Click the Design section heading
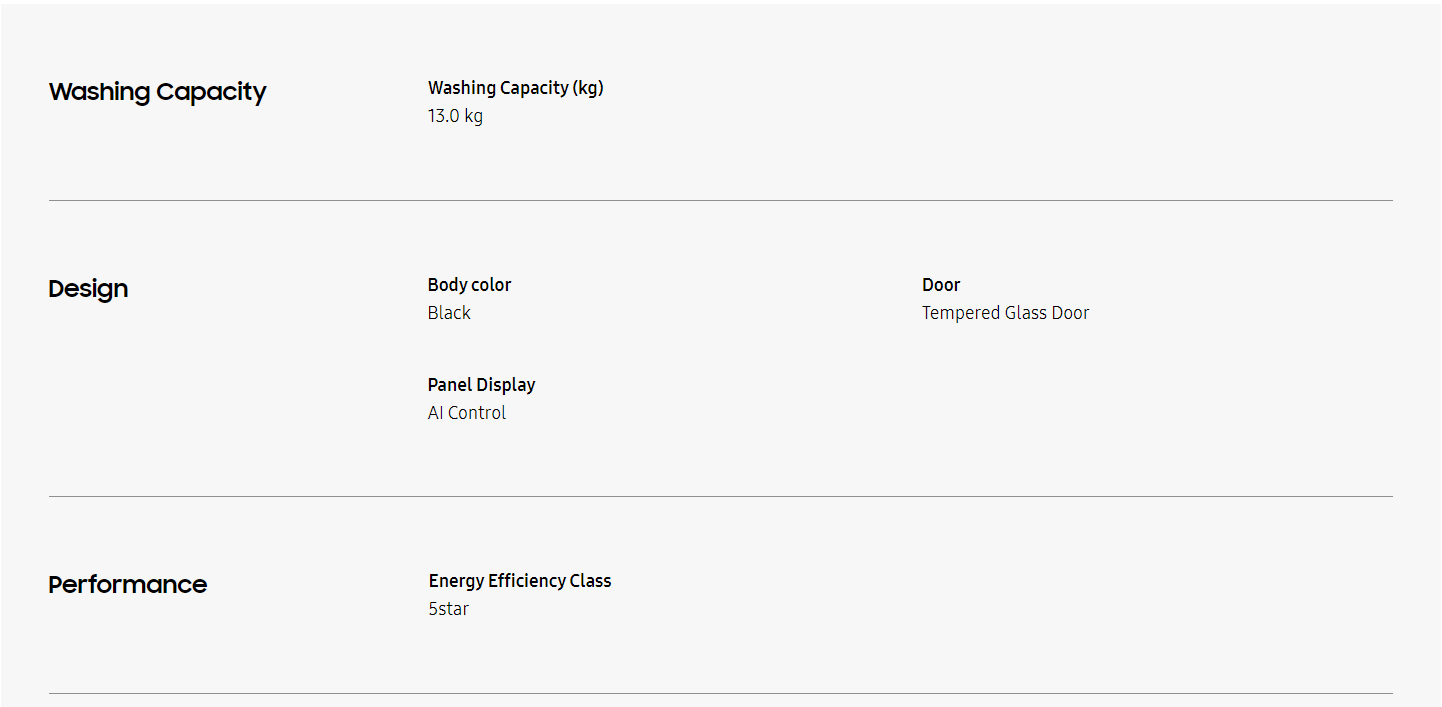This screenshot has width=1442, height=707. tap(88, 289)
